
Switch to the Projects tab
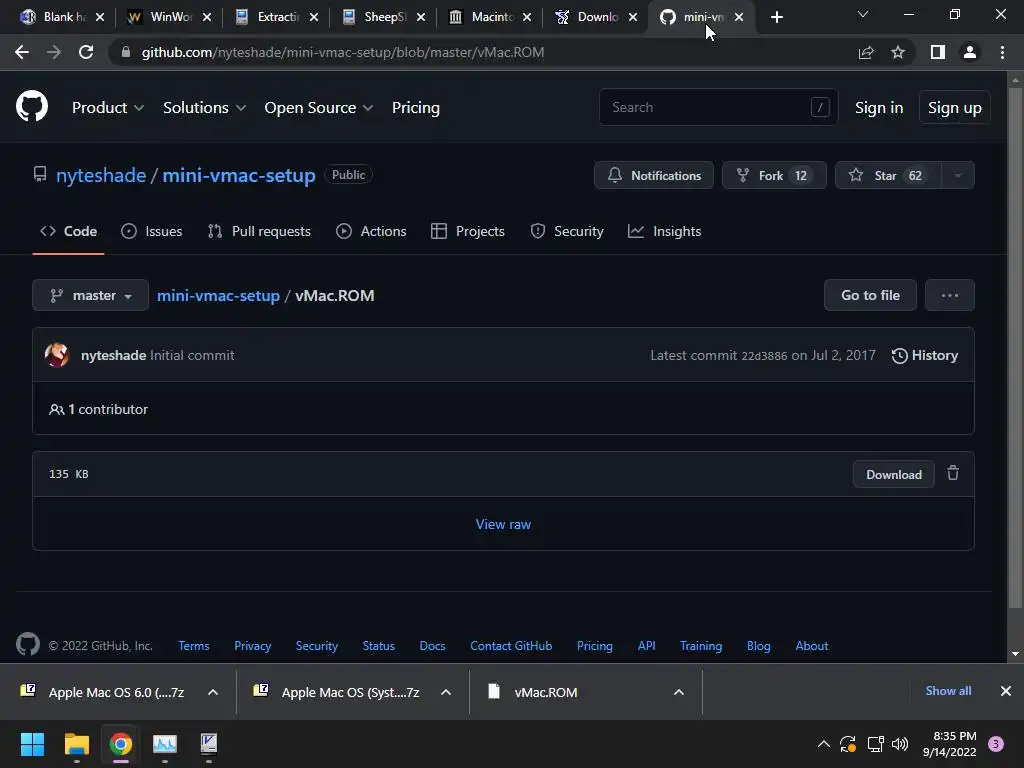468,231
